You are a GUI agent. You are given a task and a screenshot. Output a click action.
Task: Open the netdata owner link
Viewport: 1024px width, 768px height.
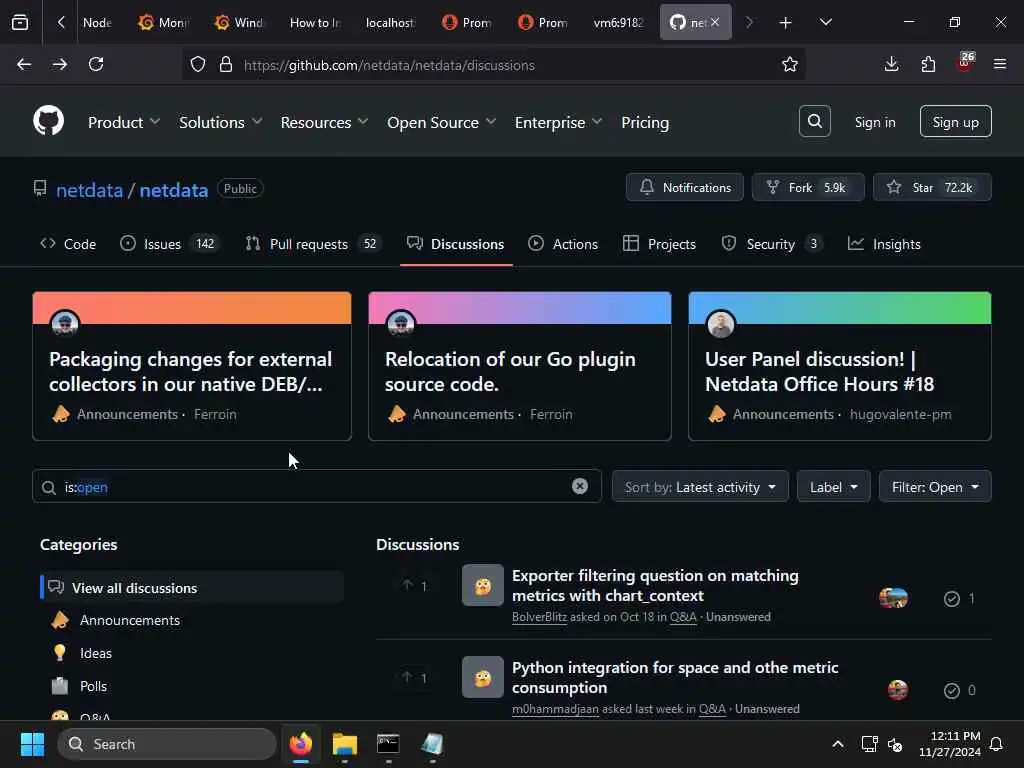pos(89,190)
